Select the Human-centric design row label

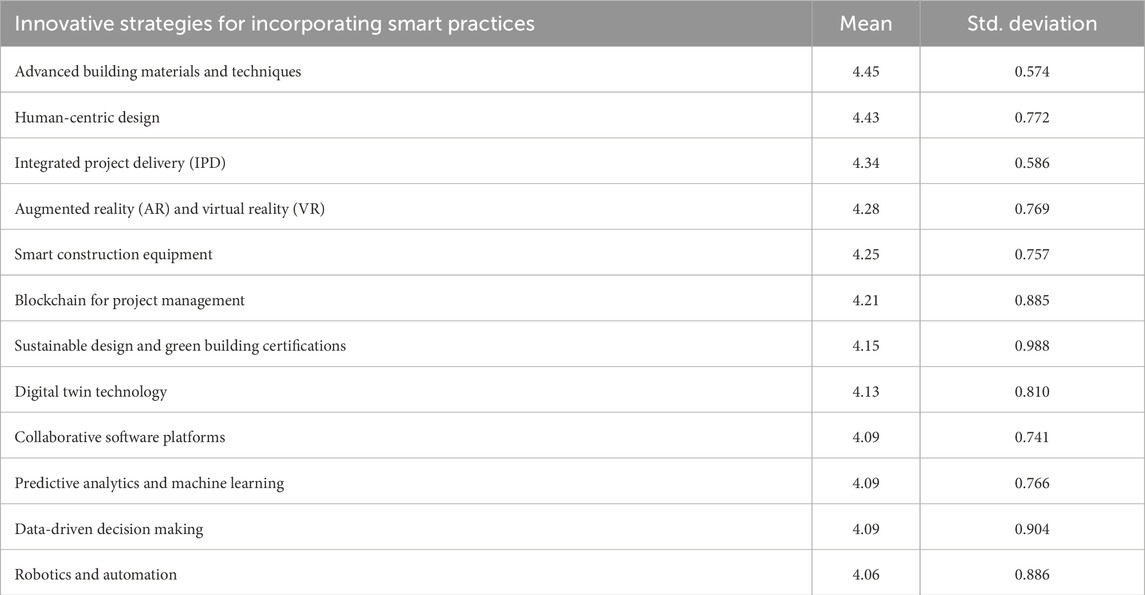tap(87, 118)
